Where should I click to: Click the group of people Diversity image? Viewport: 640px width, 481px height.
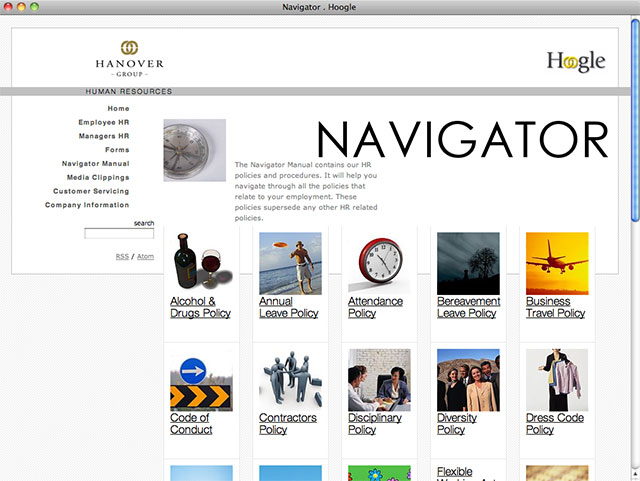click(468, 380)
